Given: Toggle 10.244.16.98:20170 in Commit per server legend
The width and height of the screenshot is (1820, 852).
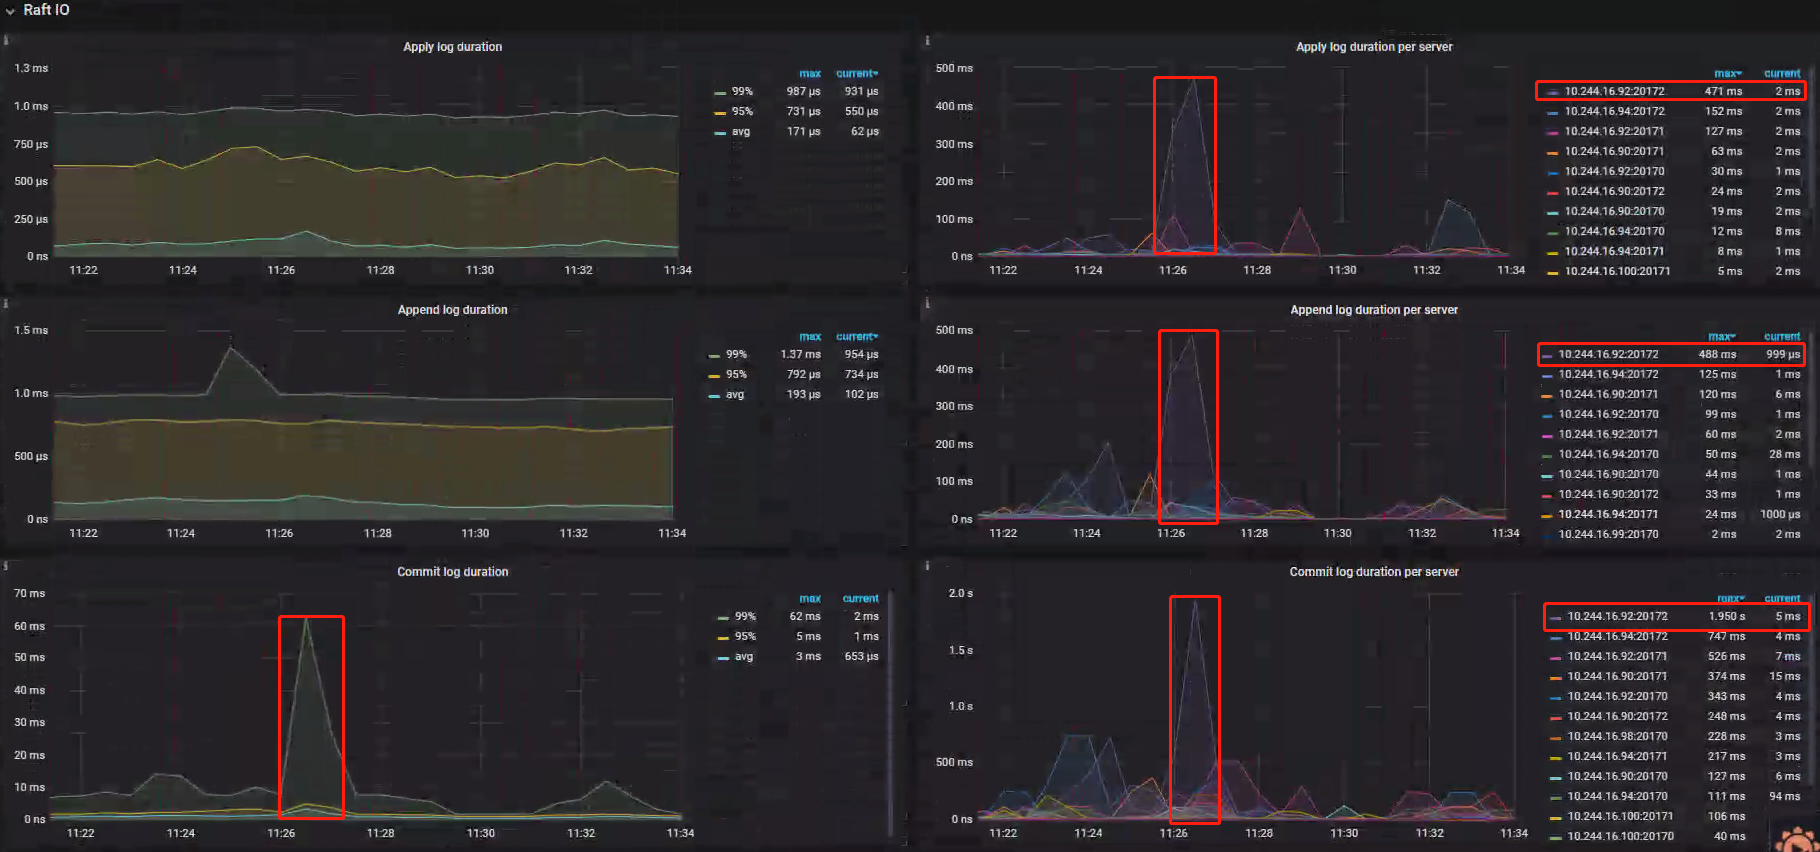Looking at the screenshot, I should 1617,737.
